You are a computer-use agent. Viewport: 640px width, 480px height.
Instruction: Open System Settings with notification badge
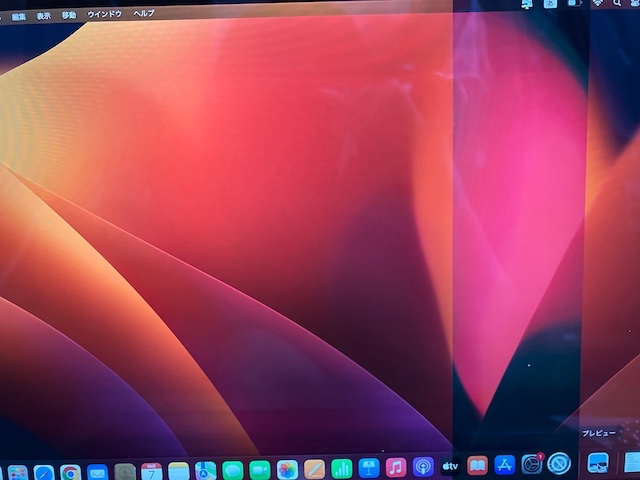532,464
